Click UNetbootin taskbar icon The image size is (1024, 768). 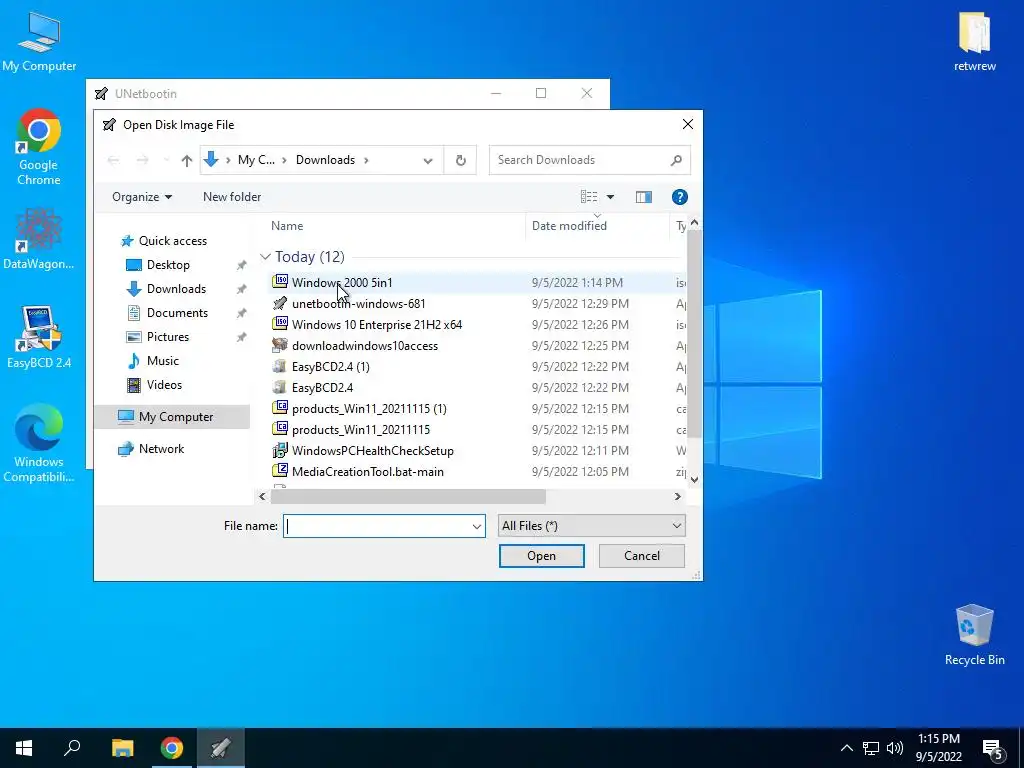[220, 748]
